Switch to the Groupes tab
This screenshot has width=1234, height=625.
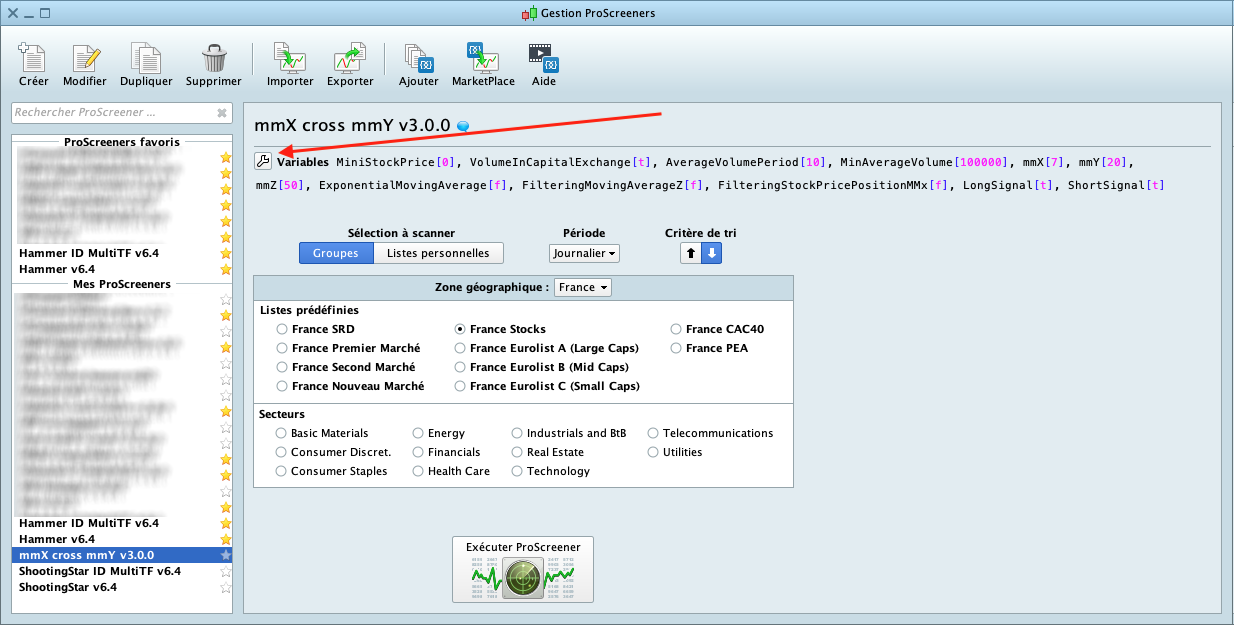(x=336, y=254)
